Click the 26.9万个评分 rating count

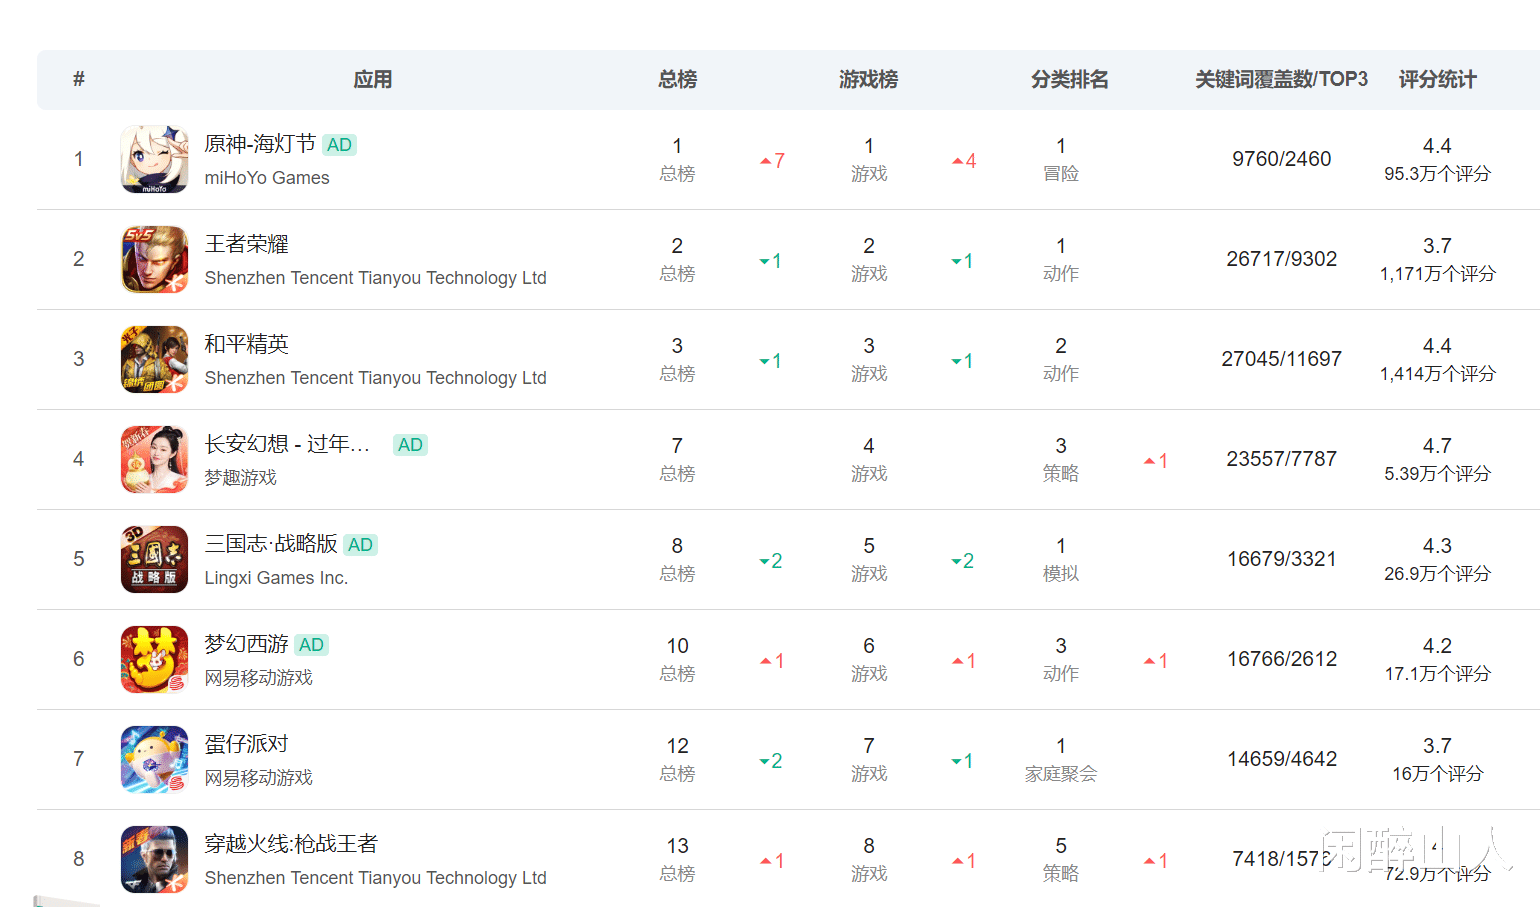pos(1437,574)
